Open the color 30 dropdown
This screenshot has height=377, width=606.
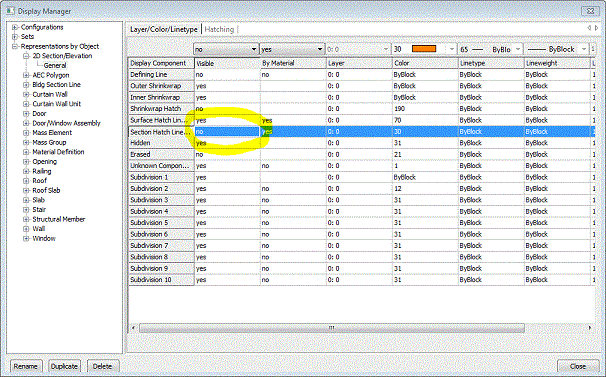pos(452,49)
